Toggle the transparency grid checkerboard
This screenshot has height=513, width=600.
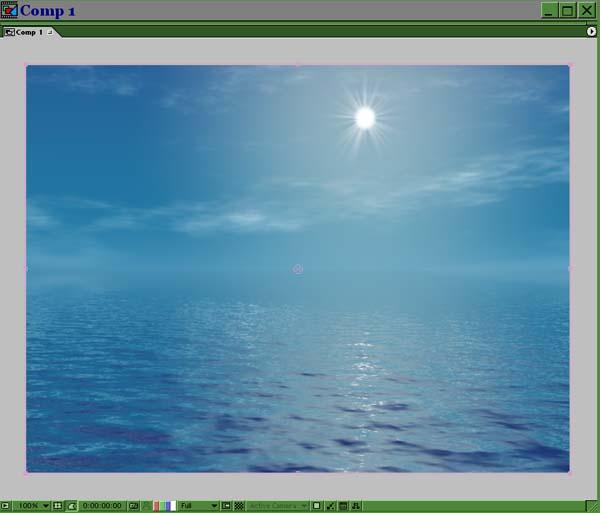pos(239,506)
